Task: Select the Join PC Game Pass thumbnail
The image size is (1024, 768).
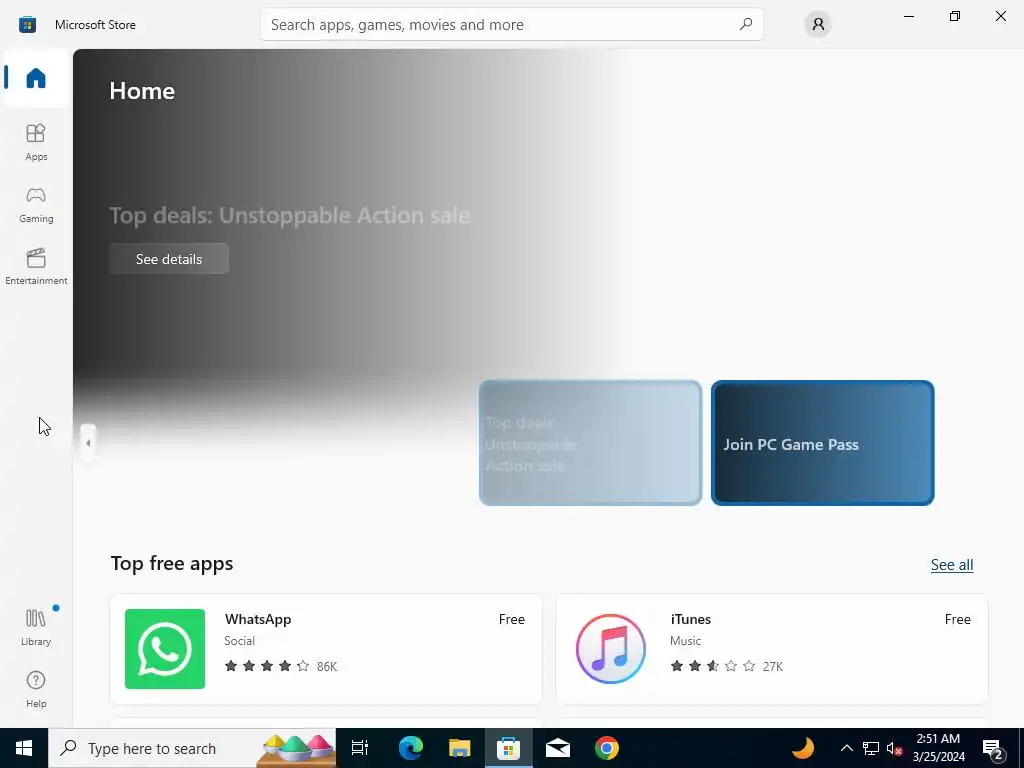Action: [822, 443]
